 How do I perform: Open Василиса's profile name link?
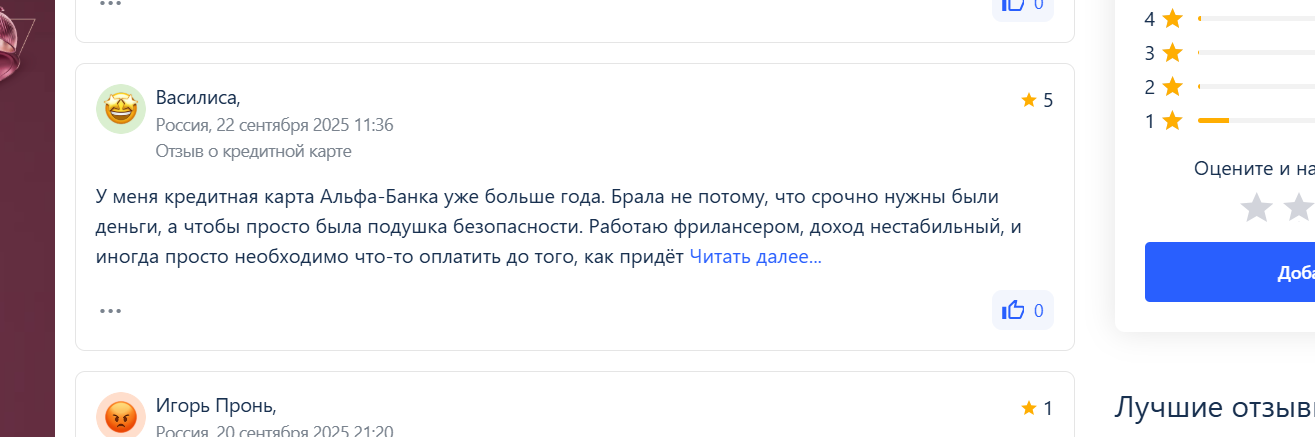point(198,98)
